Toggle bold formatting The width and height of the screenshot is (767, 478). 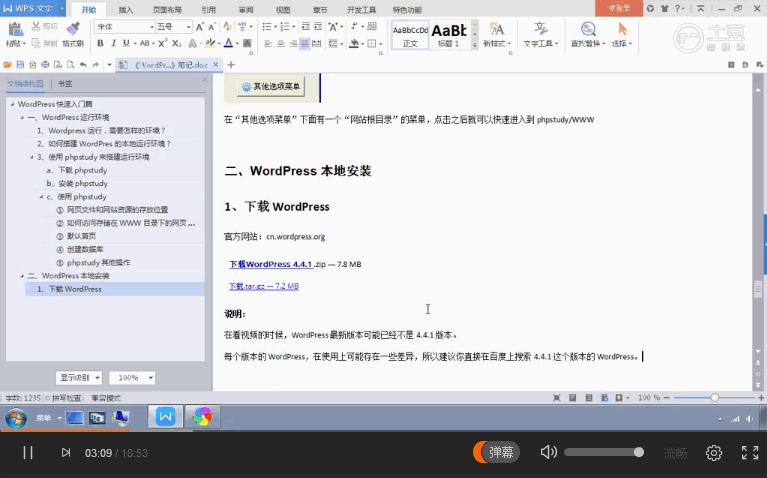point(100,44)
